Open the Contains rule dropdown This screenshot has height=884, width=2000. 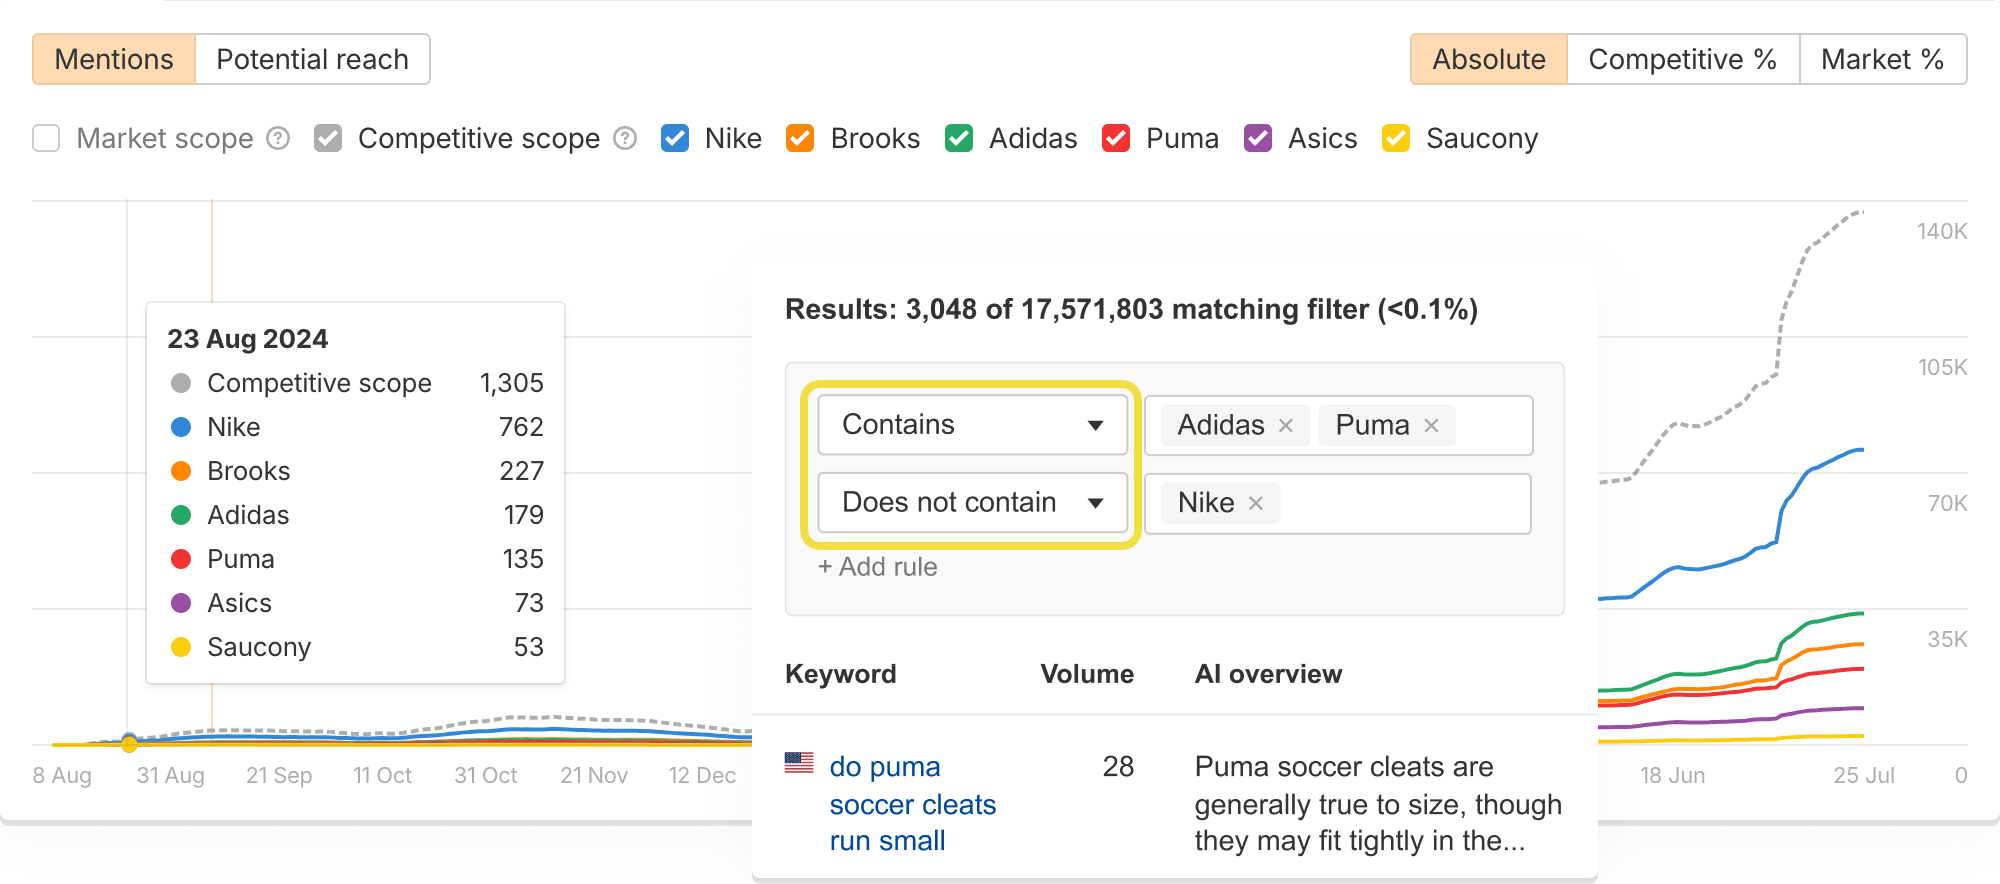coord(972,425)
